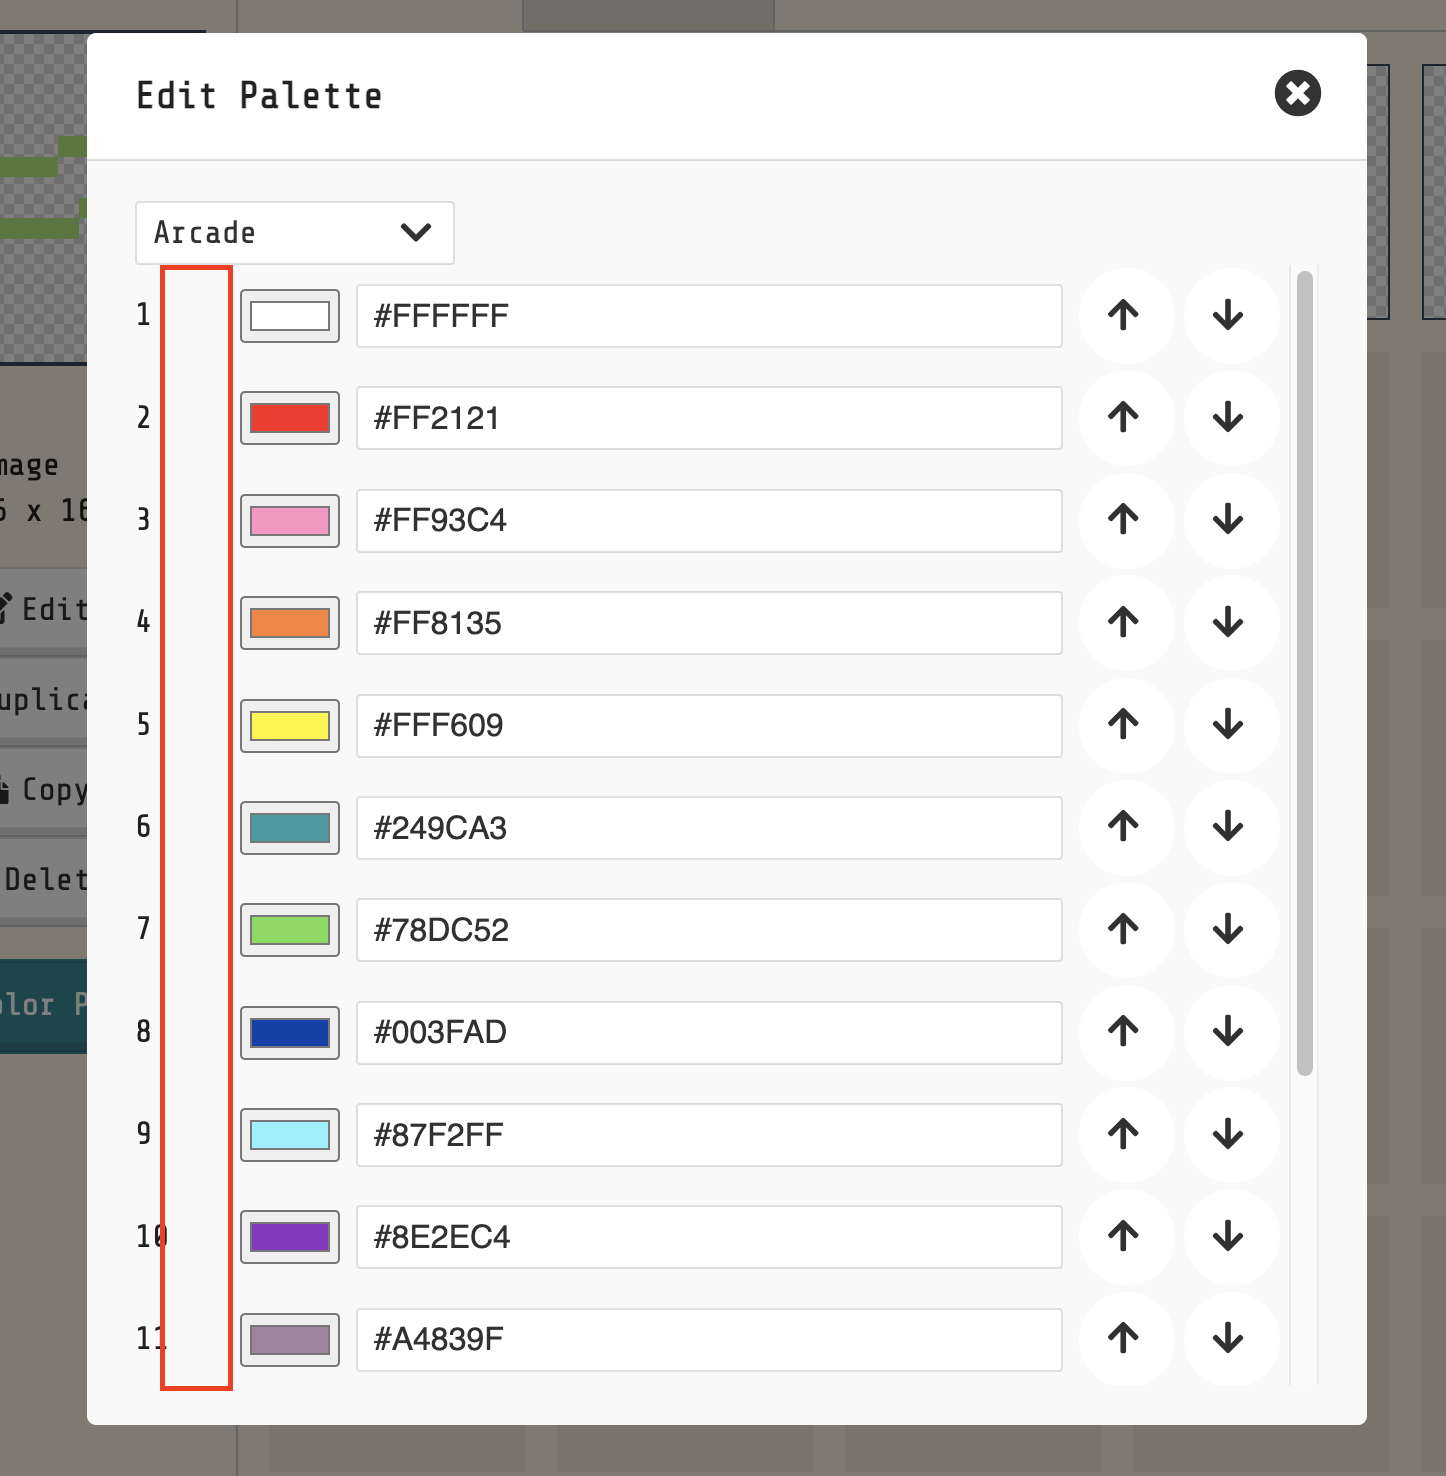Edit the hex value field showing #87F2FF

coord(708,1135)
